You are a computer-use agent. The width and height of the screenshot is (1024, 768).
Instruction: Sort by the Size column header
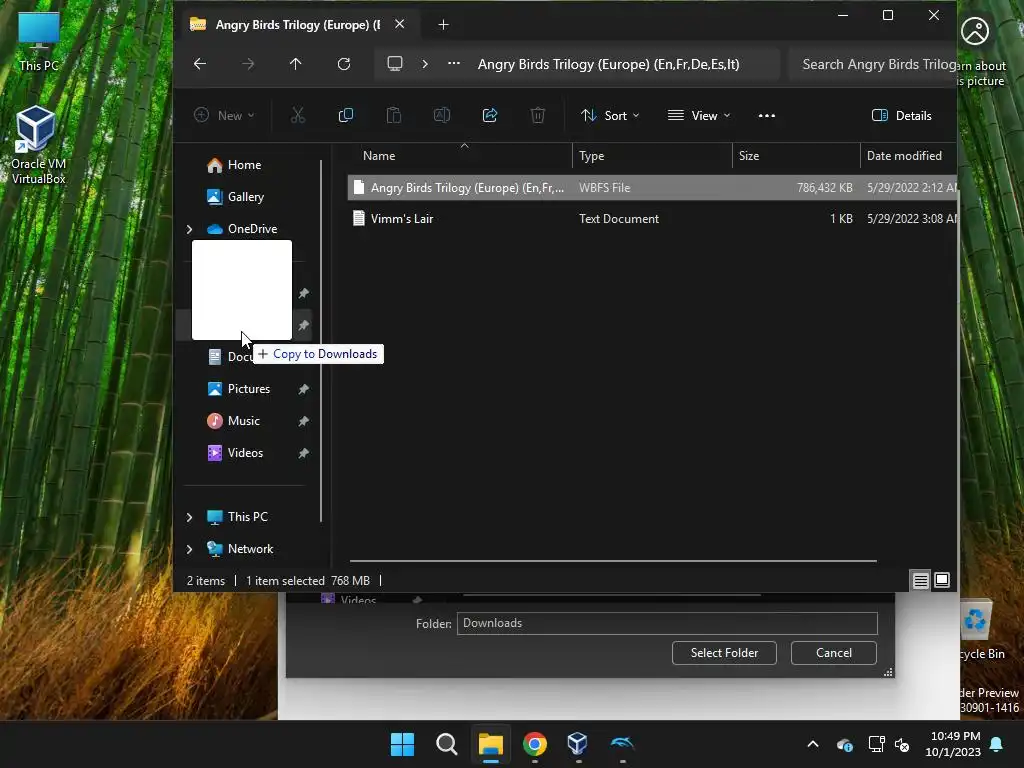748,156
